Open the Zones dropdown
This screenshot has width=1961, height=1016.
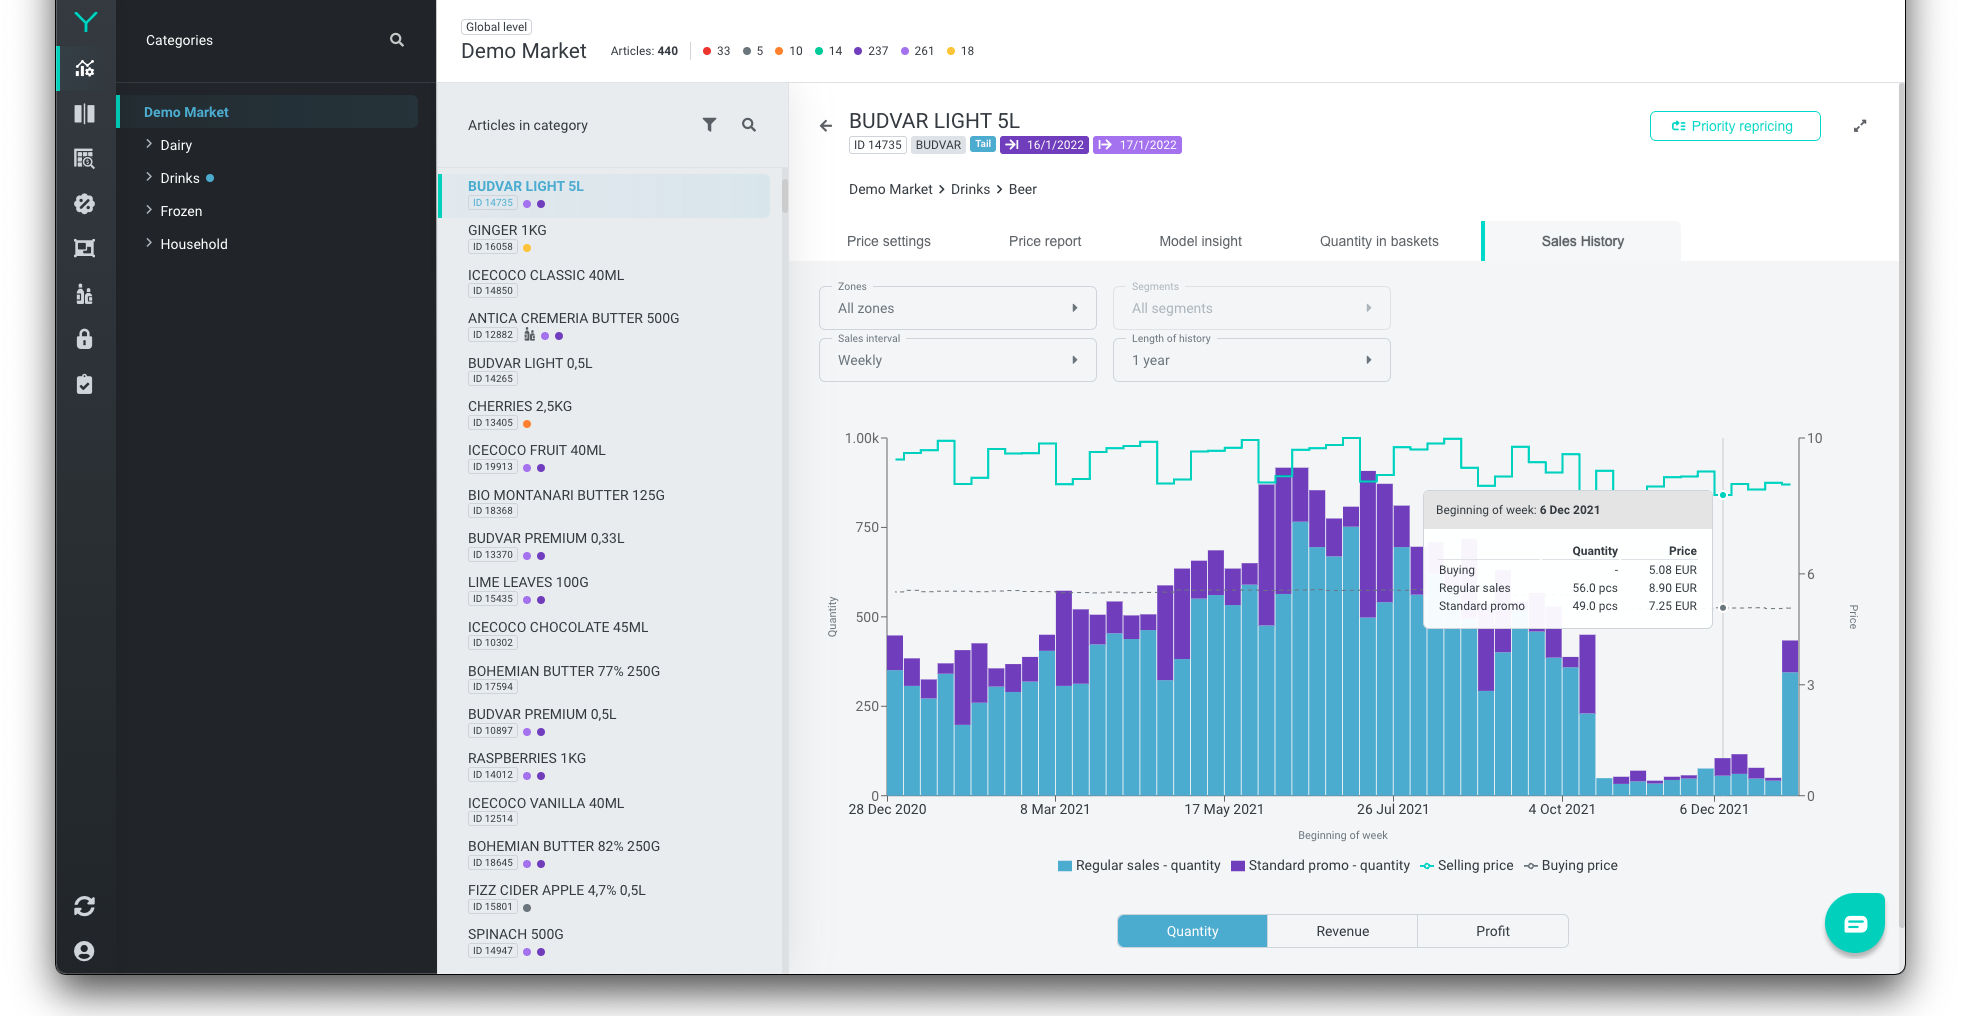click(958, 308)
